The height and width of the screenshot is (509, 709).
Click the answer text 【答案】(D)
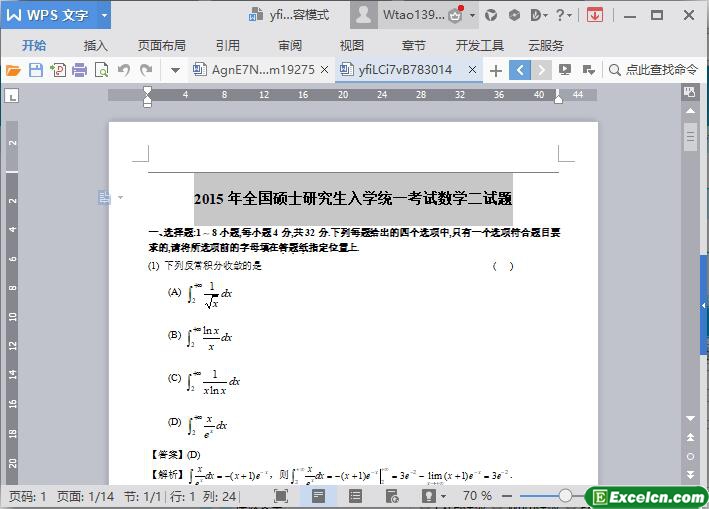coord(176,455)
